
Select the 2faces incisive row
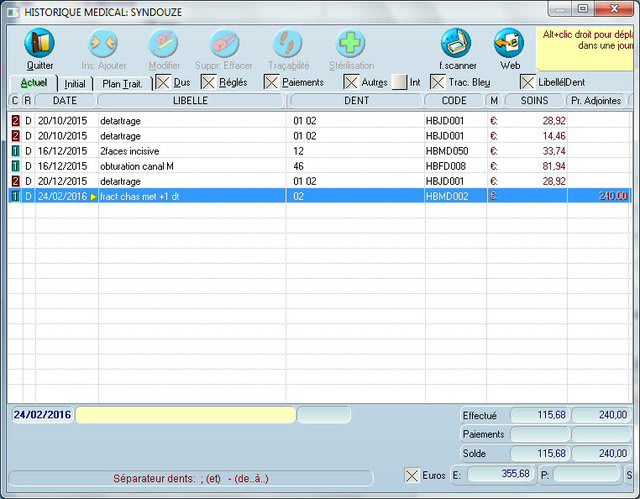[129, 151]
